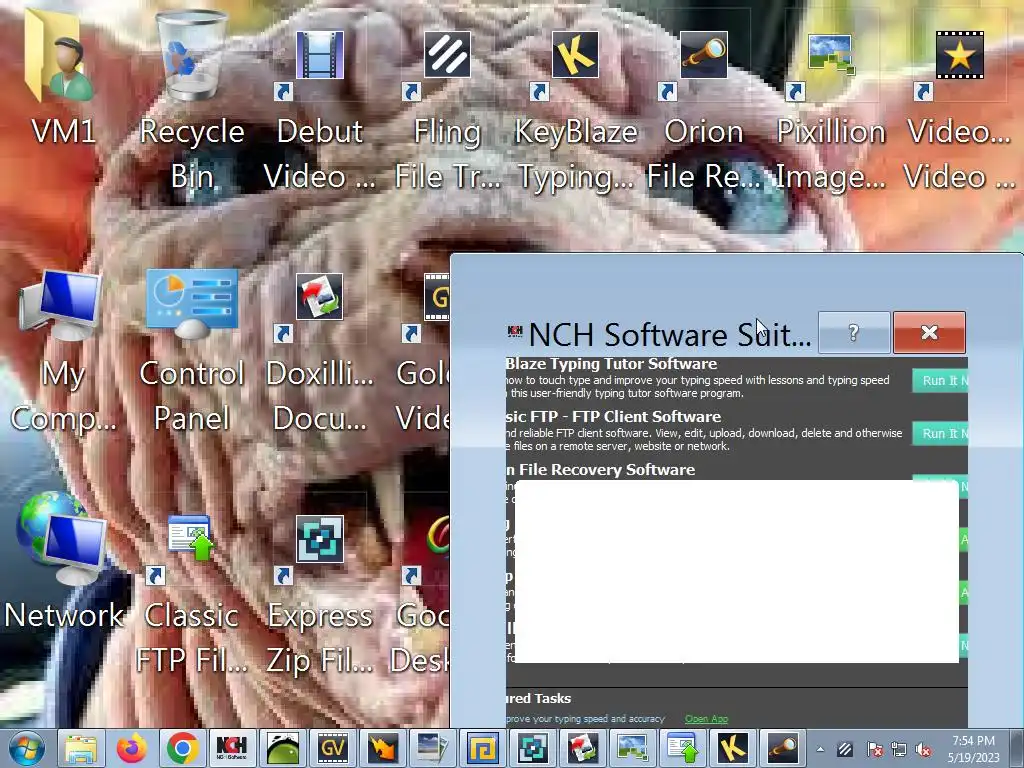Click the Open App link
This screenshot has width=1024, height=768.
[706, 718]
